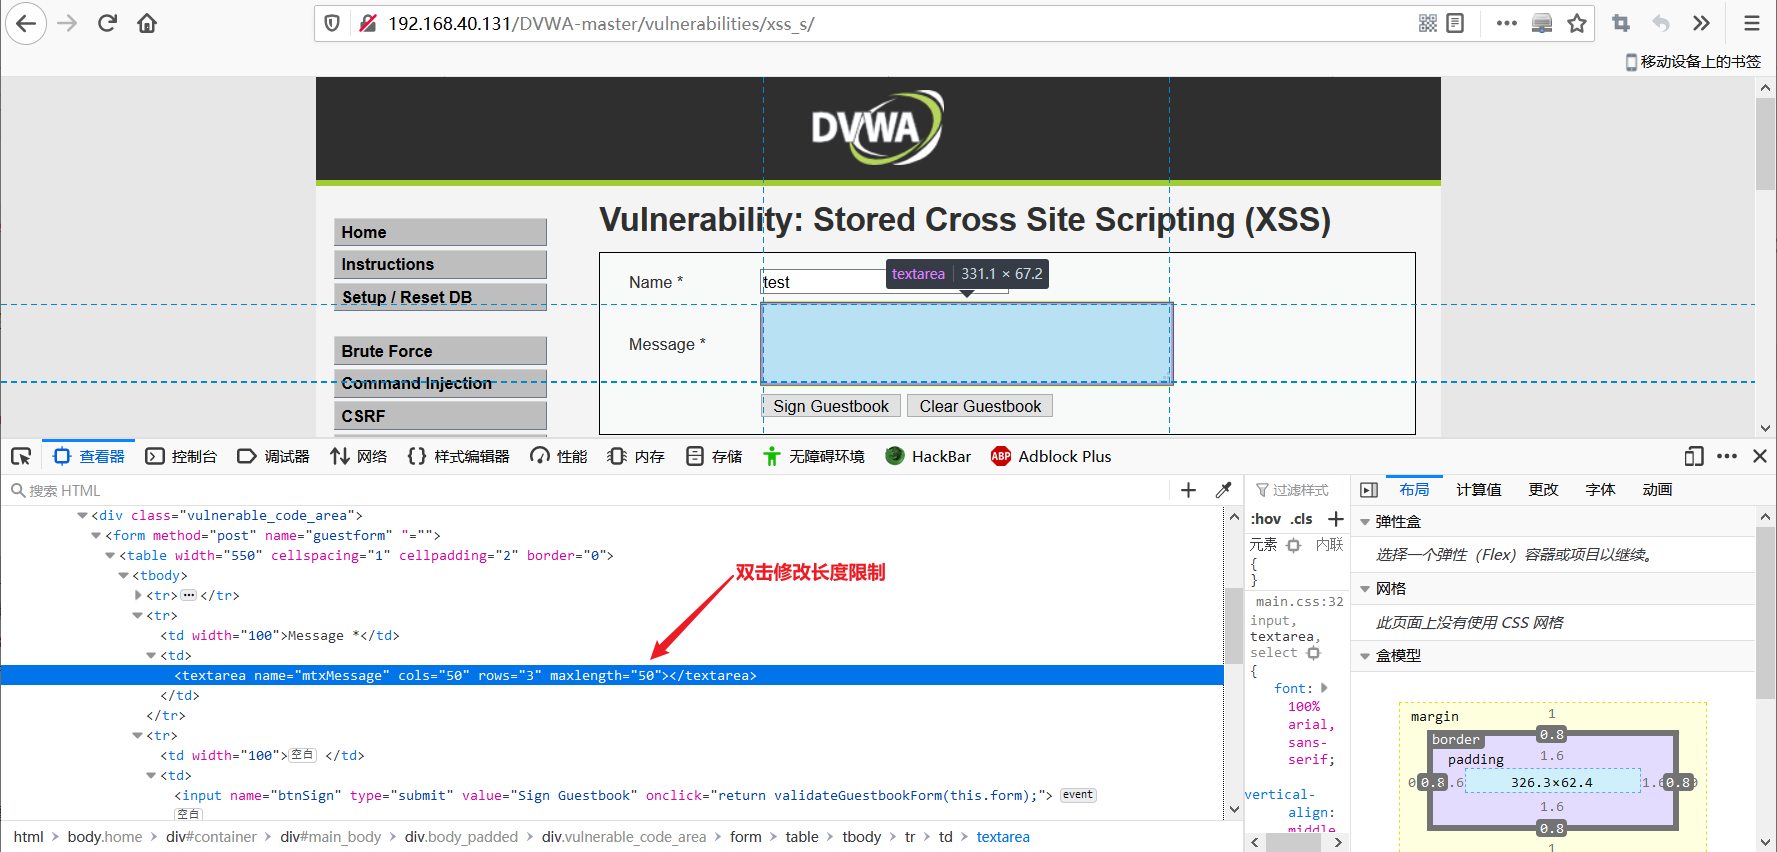Select the 更改 changes tab
1777x852 pixels.
(1543, 490)
